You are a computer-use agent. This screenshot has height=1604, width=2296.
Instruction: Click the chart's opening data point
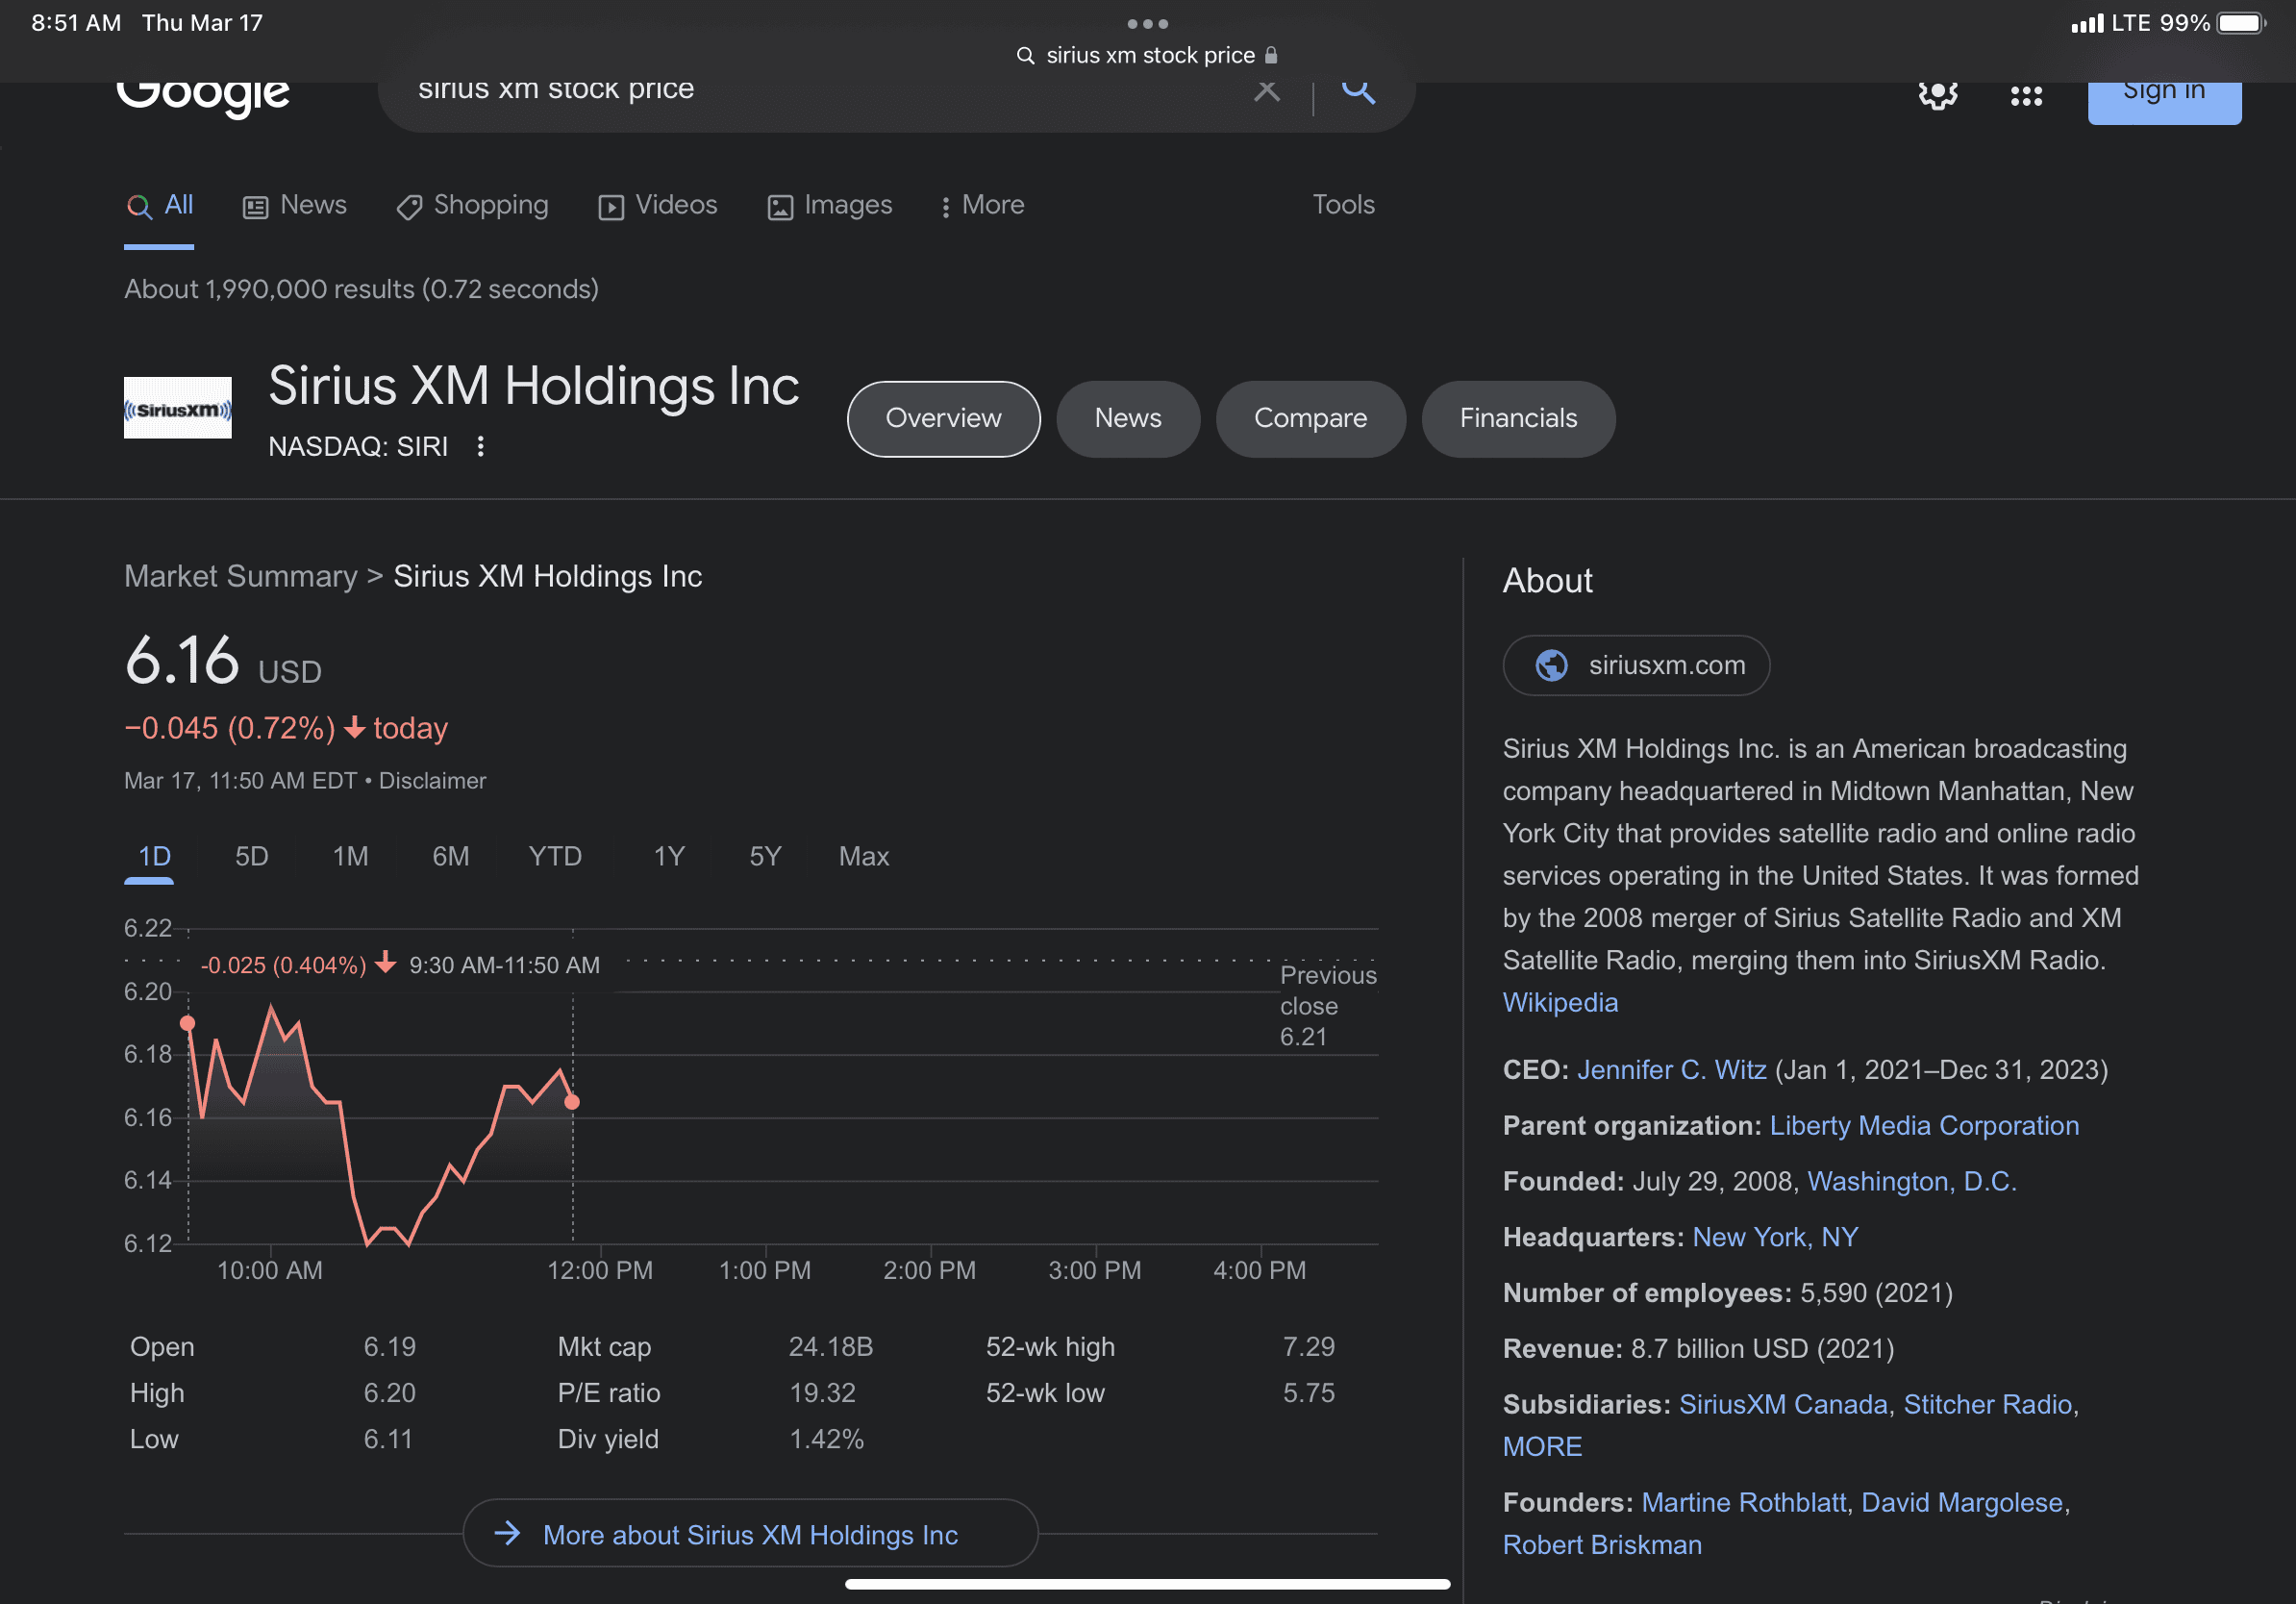(187, 1023)
